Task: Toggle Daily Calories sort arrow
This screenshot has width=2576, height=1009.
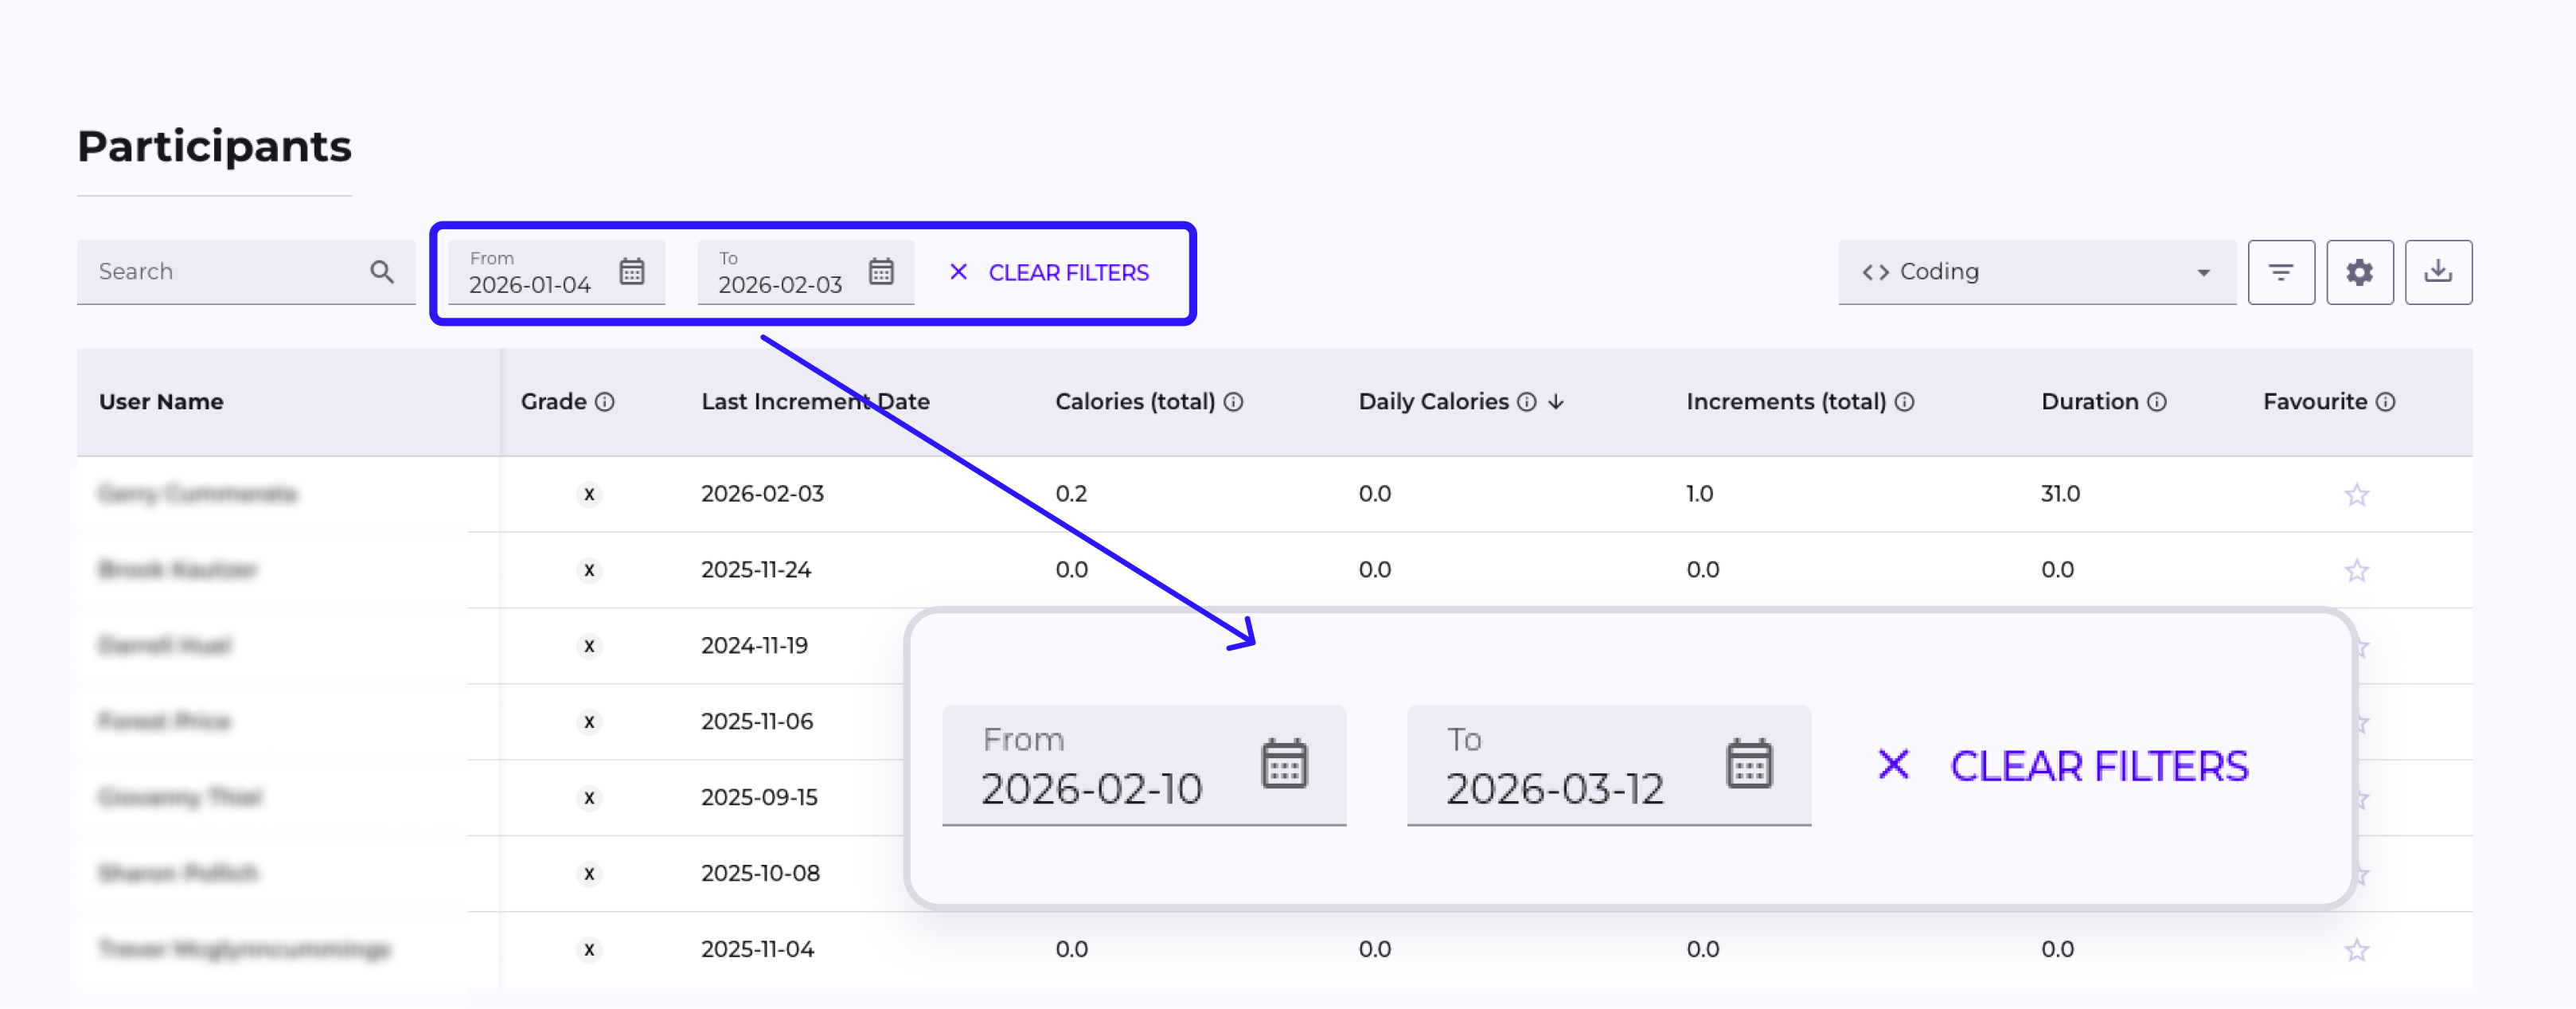Action: pyautogui.click(x=1555, y=402)
